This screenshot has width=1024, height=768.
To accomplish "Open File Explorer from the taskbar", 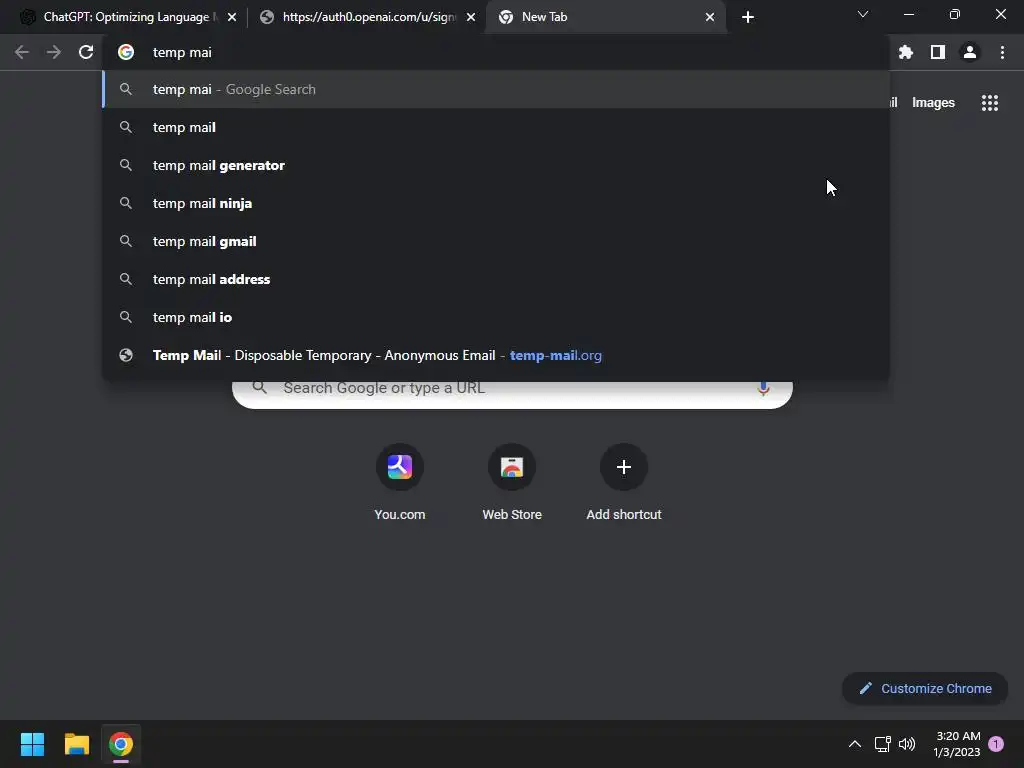I will [x=76, y=744].
